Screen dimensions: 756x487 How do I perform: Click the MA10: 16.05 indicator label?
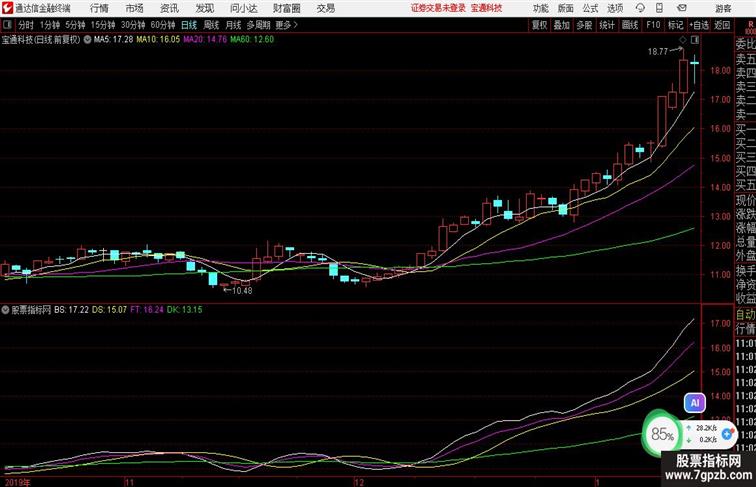pyautogui.click(x=158, y=40)
